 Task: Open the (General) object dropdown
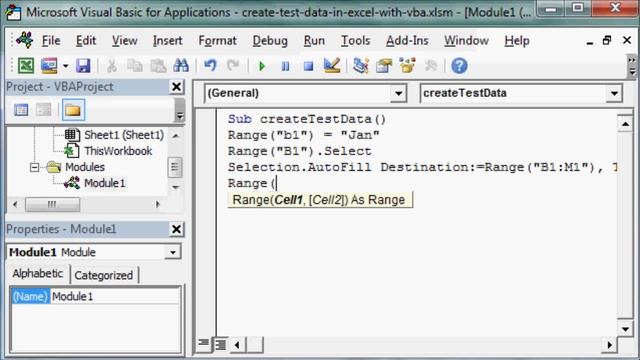coord(398,93)
